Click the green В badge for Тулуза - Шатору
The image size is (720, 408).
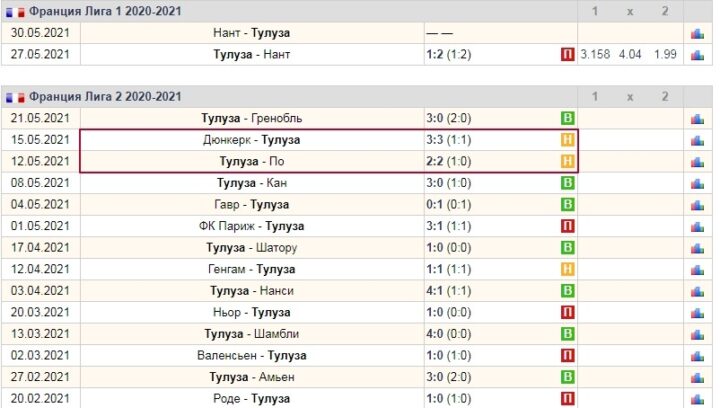(568, 248)
